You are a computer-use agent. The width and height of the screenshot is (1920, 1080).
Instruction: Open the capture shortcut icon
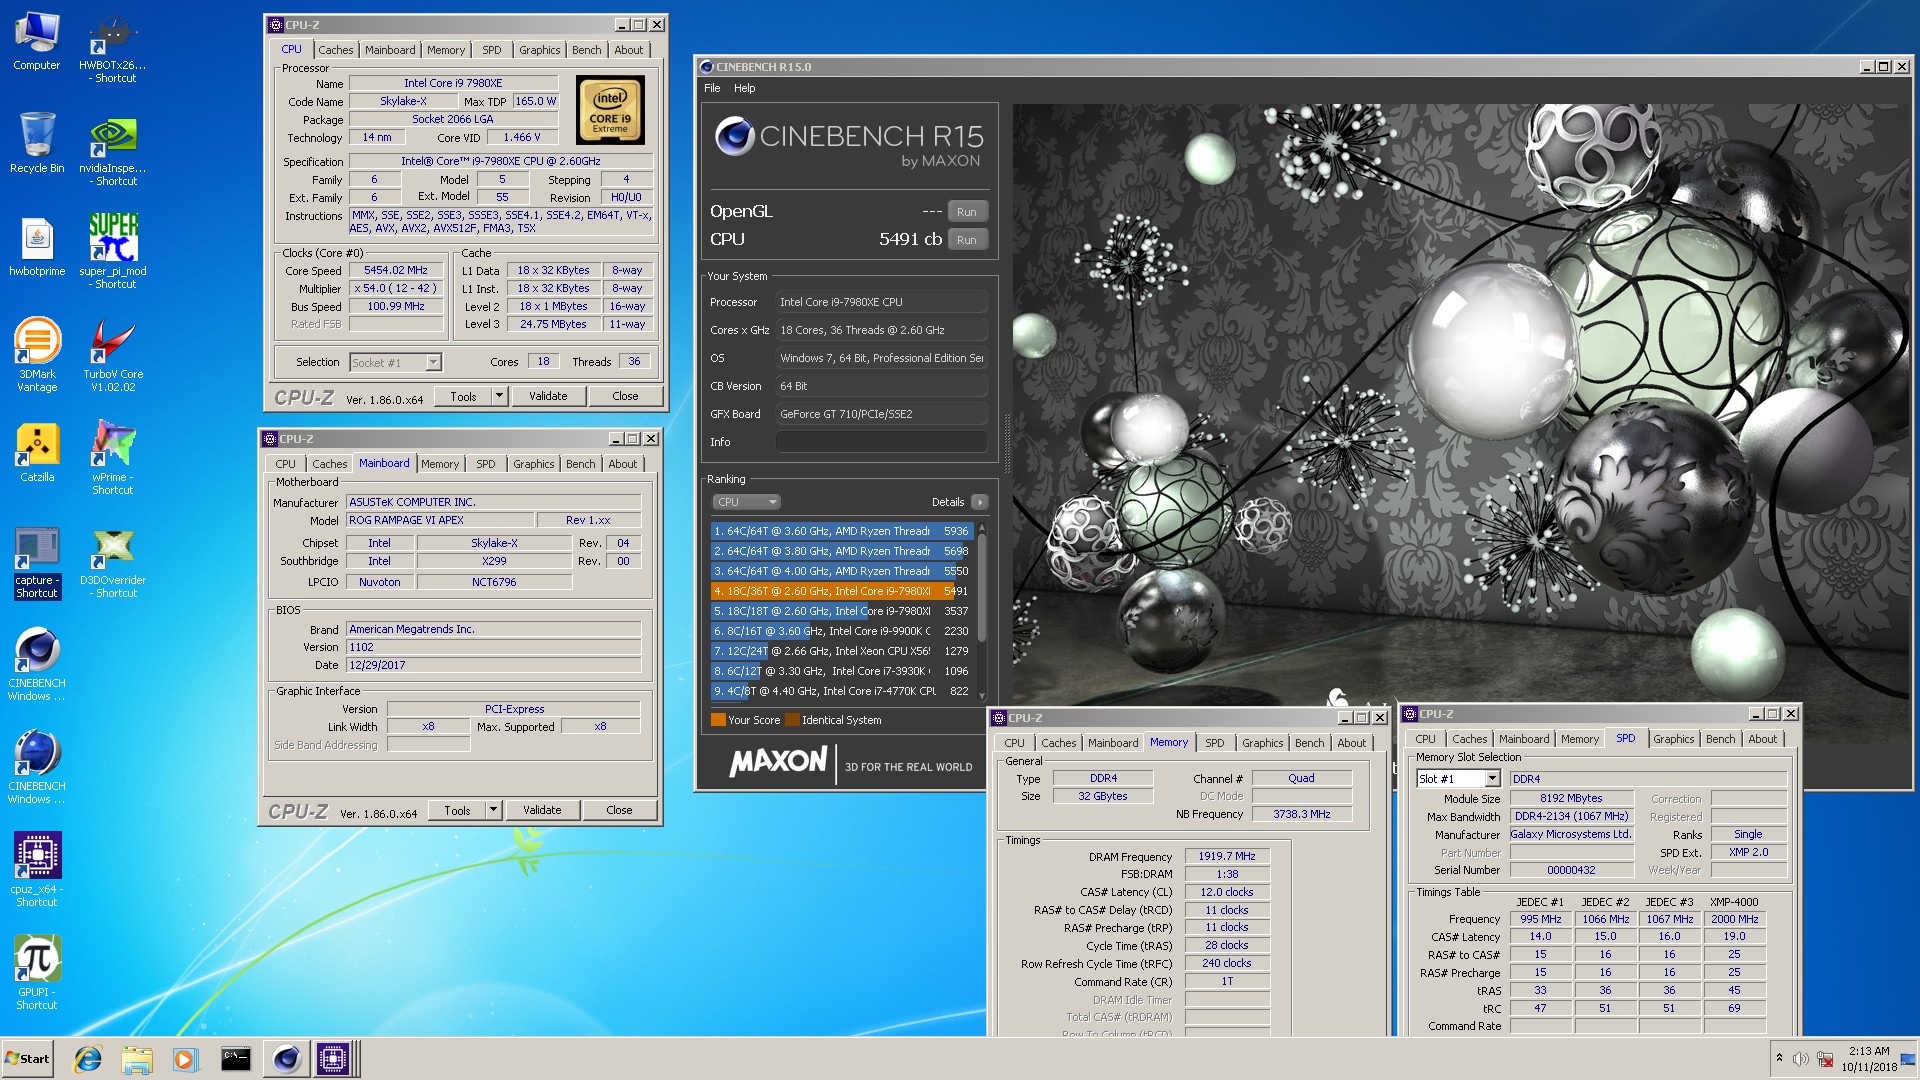[37, 562]
